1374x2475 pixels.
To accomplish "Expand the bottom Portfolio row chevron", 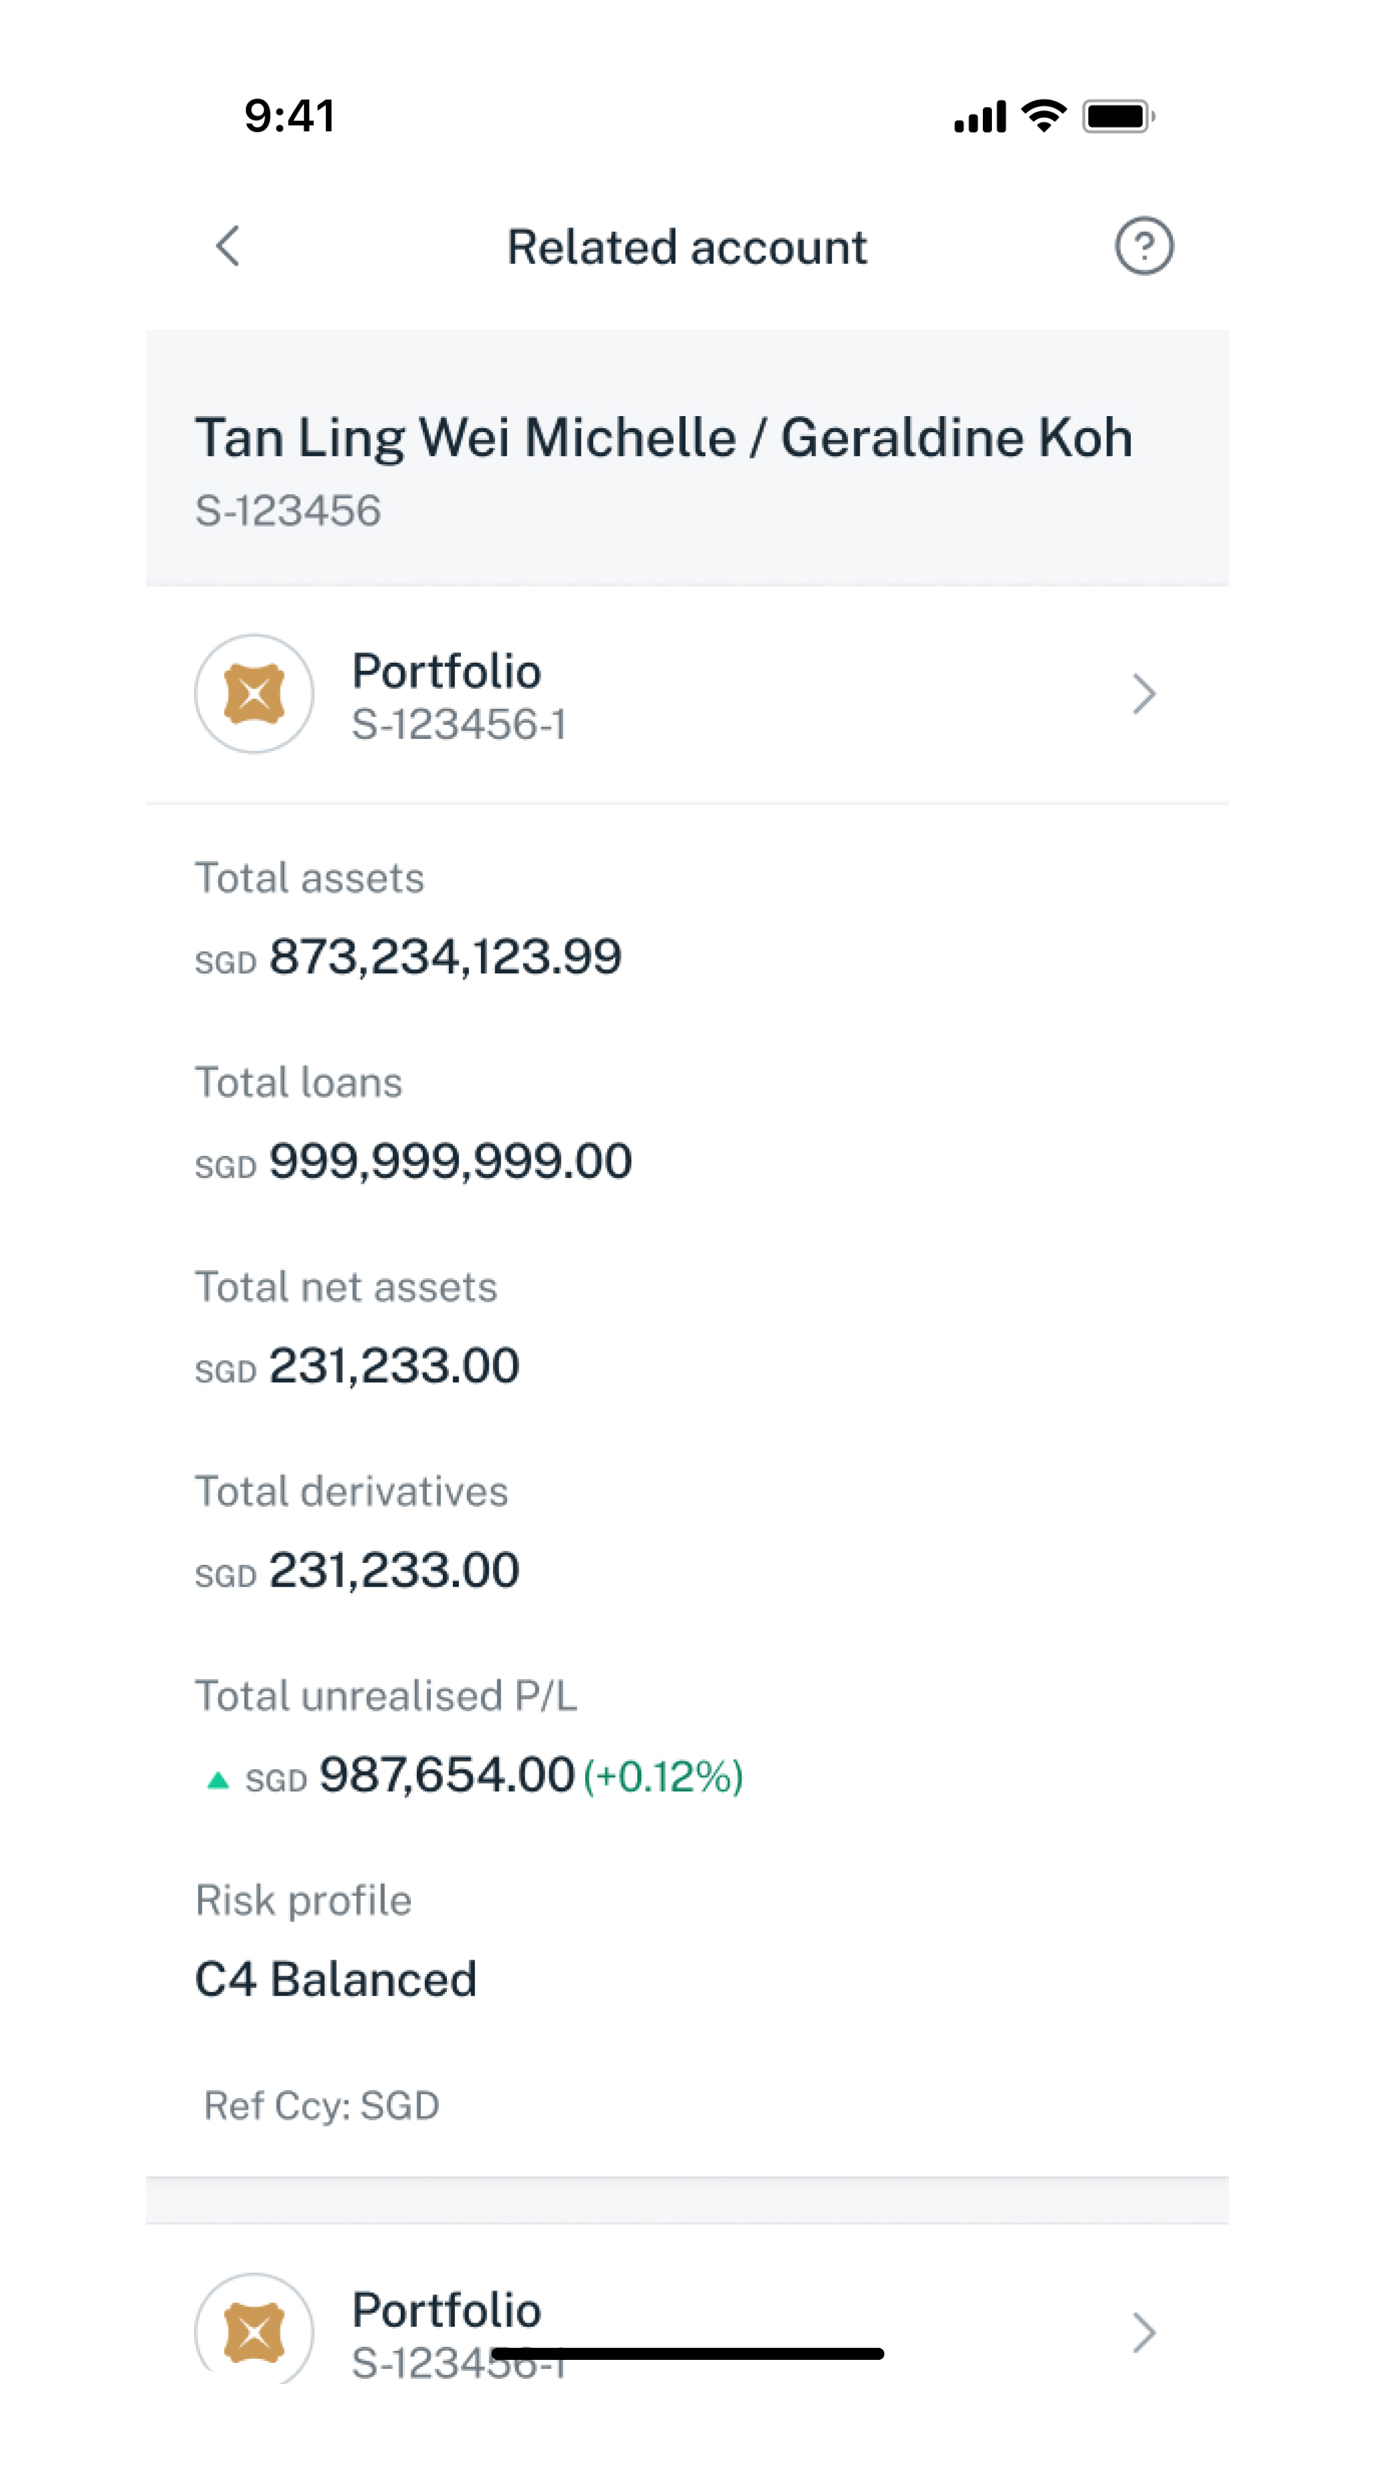I will point(1143,2333).
